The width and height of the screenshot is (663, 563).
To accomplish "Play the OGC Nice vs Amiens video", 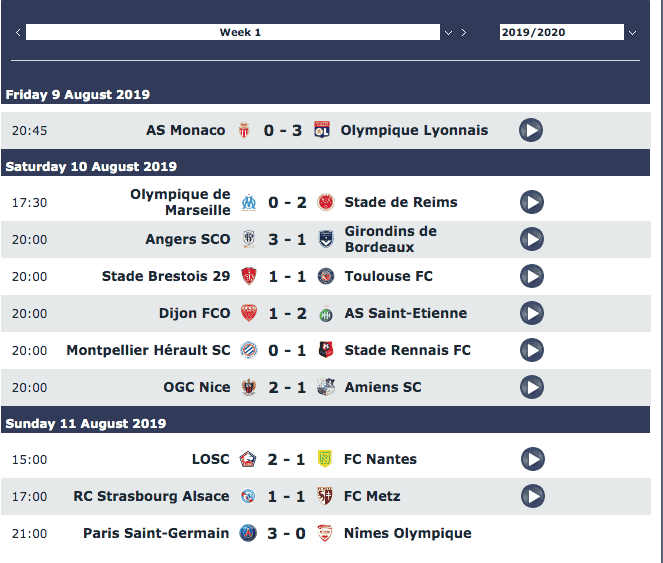I will [x=531, y=387].
